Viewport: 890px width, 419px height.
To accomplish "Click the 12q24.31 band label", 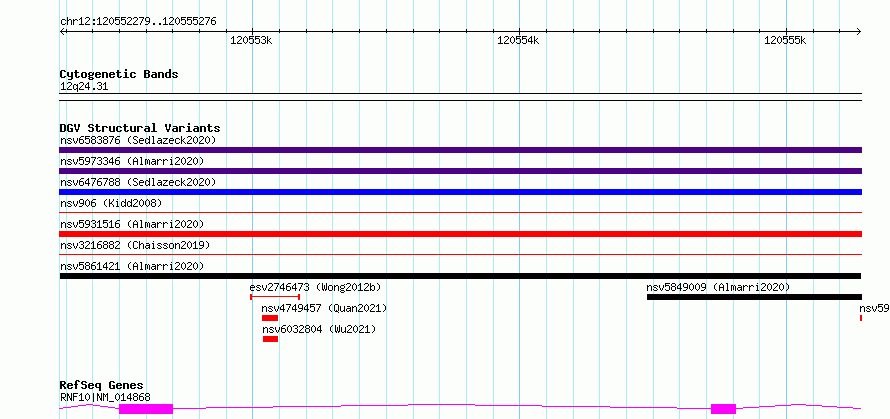I will (83, 87).
